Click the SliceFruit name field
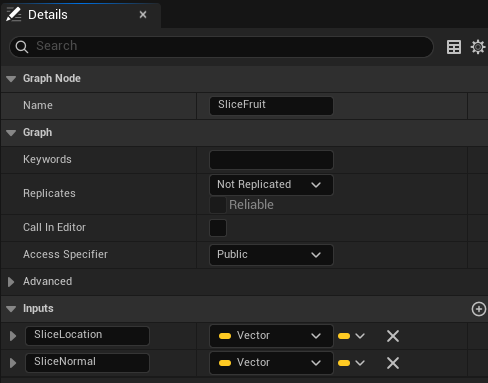The image size is (488, 383). pyautogui.click(x=271, y=106)
